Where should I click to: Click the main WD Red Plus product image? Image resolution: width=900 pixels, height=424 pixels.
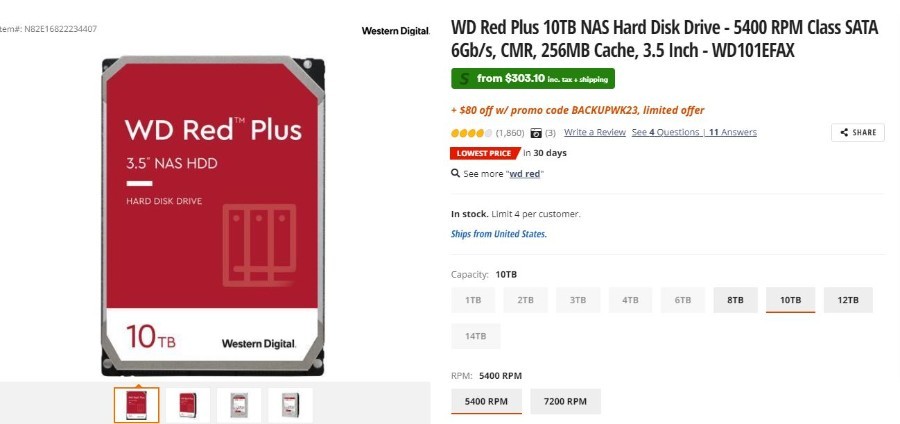213,216
